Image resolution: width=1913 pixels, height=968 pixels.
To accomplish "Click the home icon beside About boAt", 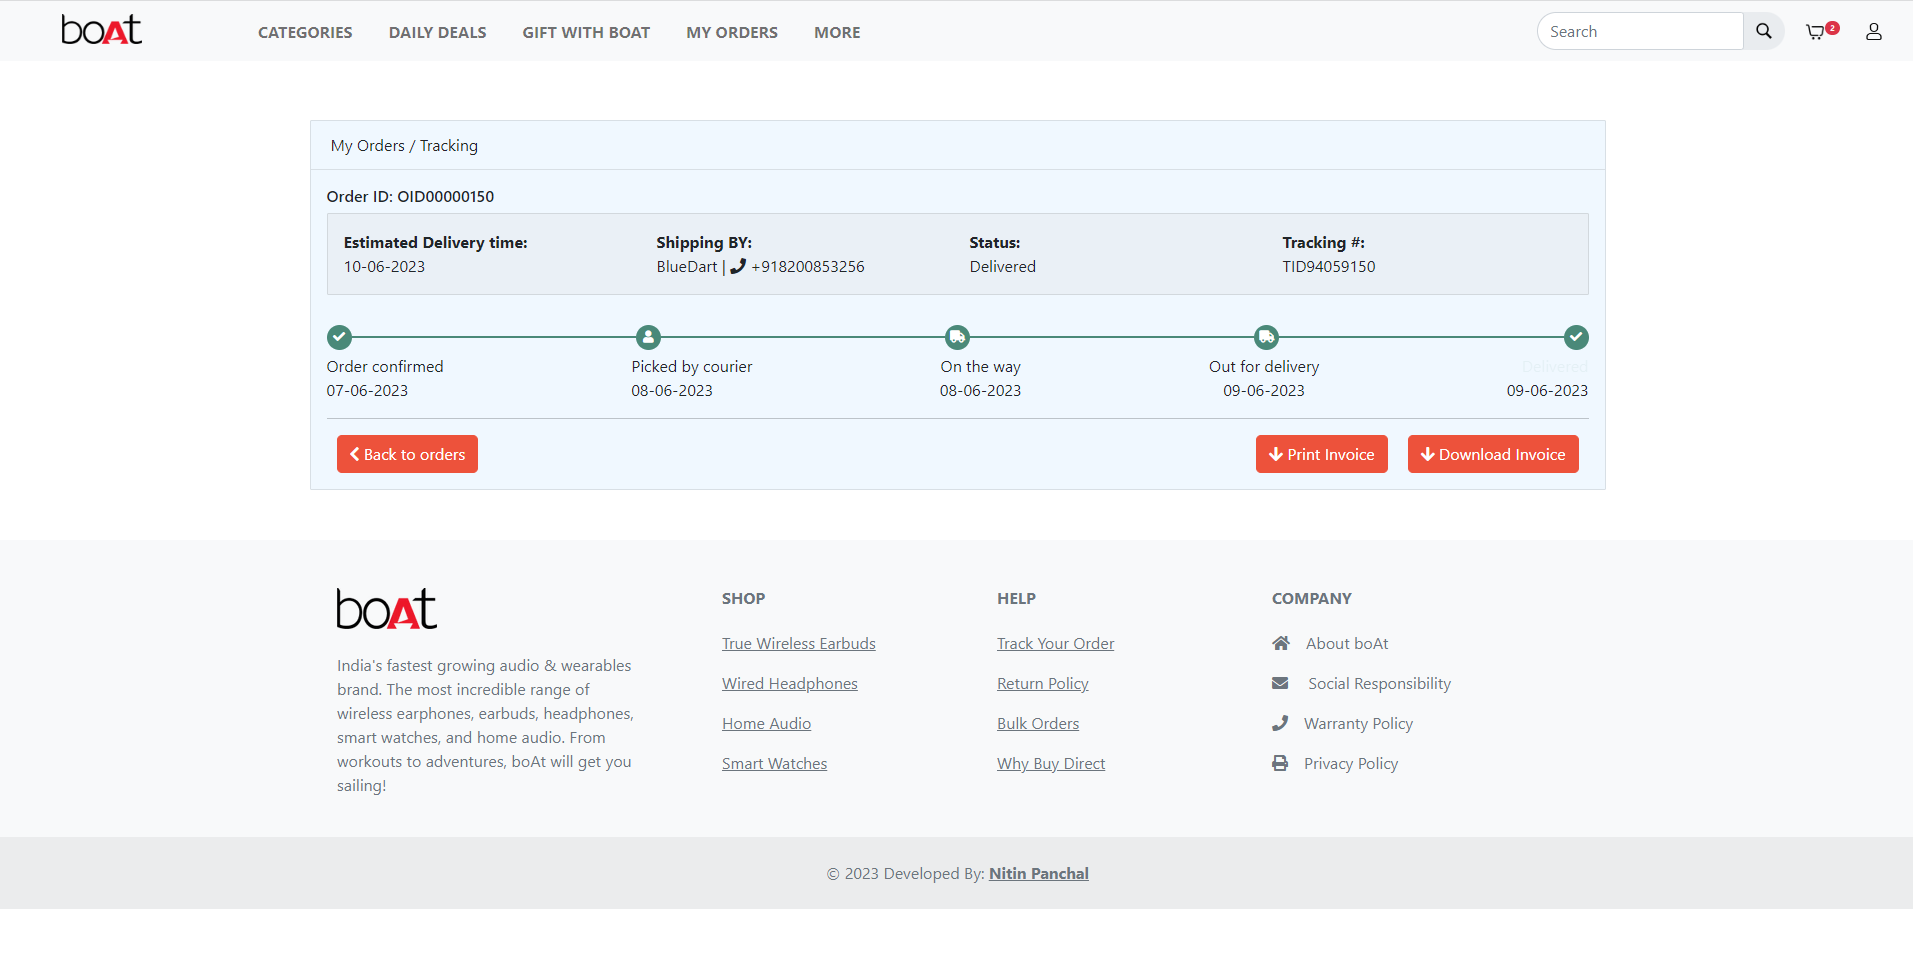I will (x=1281, y=643).
